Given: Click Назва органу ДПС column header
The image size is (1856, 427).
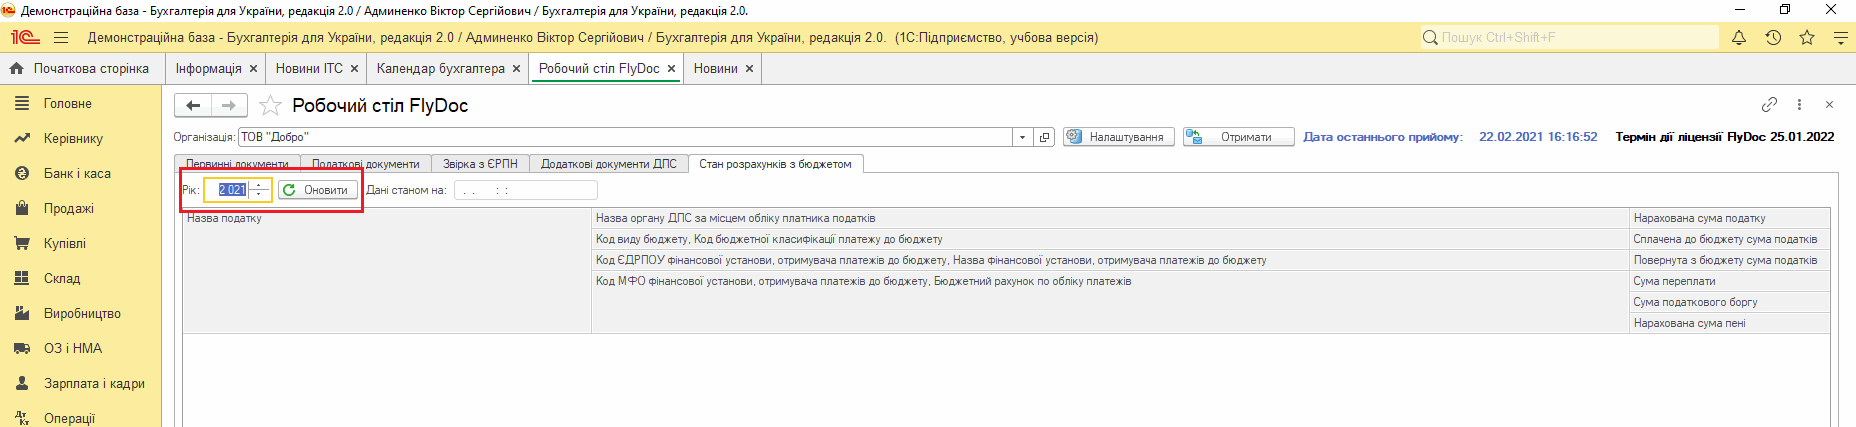Looking at the screenshot, I should (x=1111, y=218).
